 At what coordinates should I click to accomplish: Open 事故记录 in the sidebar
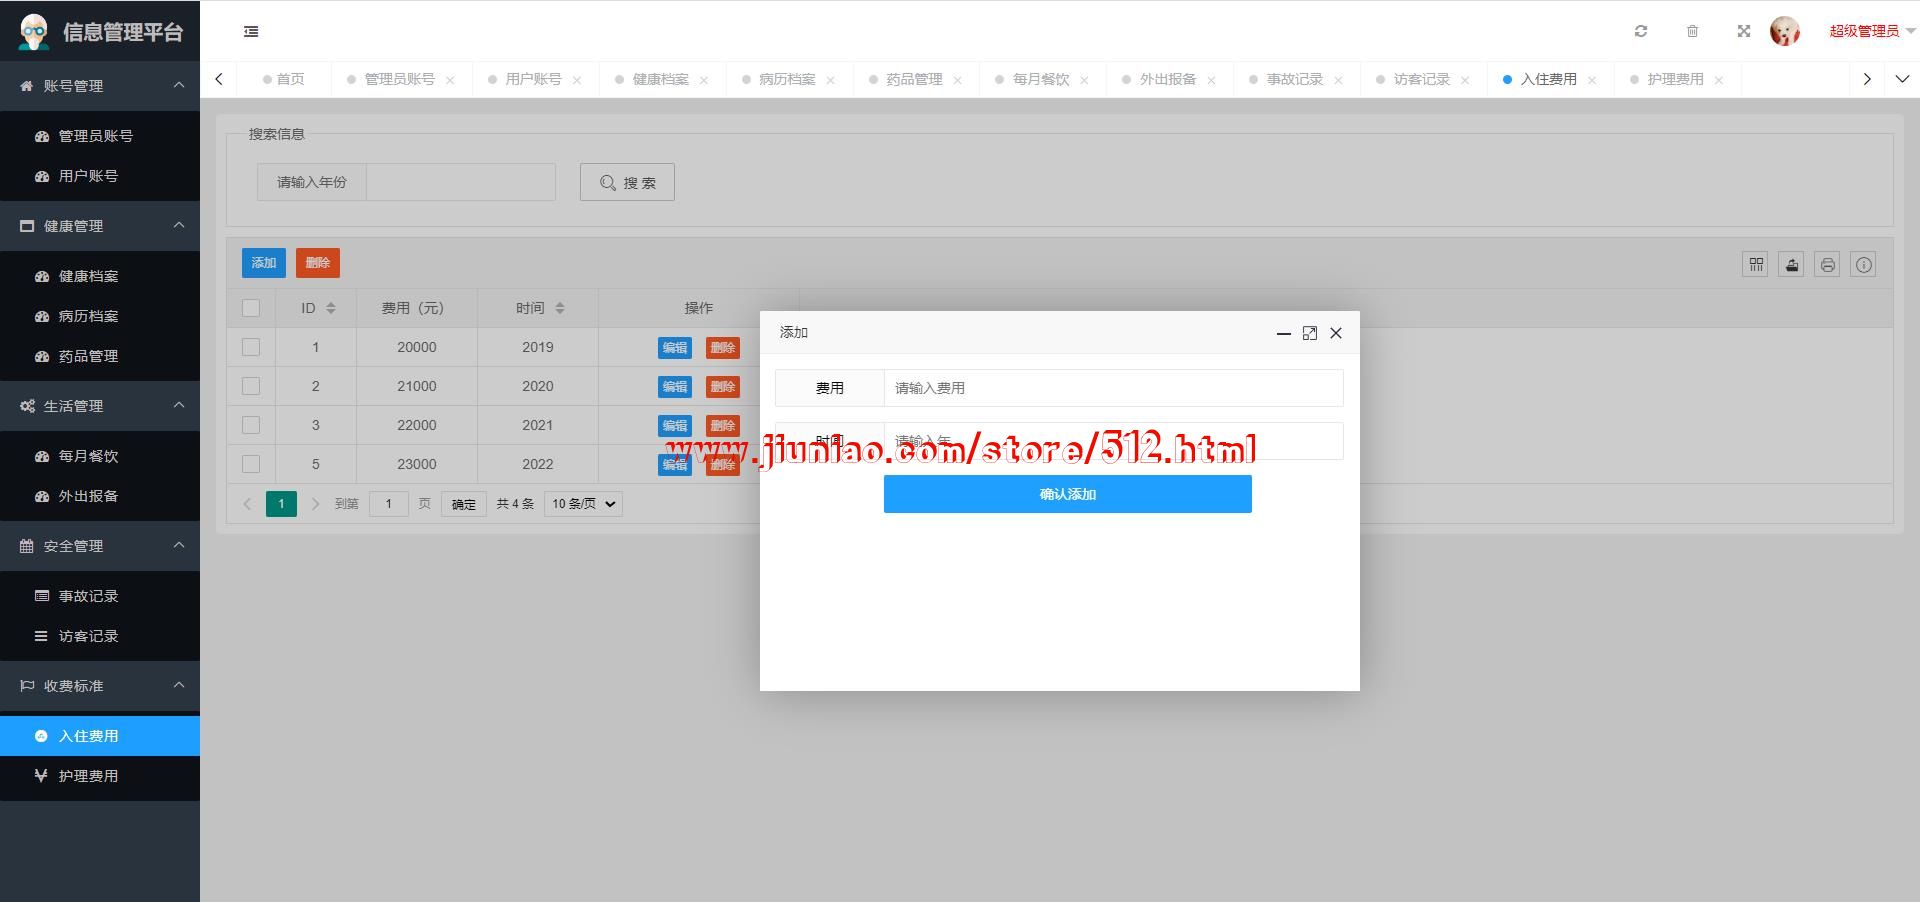pos(100,596)
